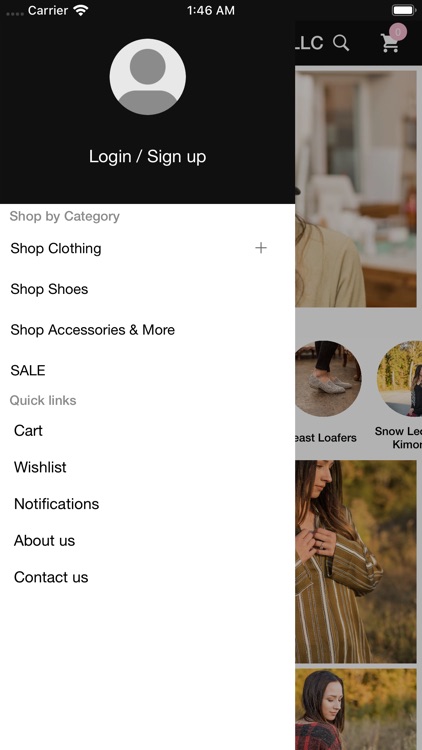Open the SALE category
Viewport: 422px width, 750px height.
[x=28, y=370]
